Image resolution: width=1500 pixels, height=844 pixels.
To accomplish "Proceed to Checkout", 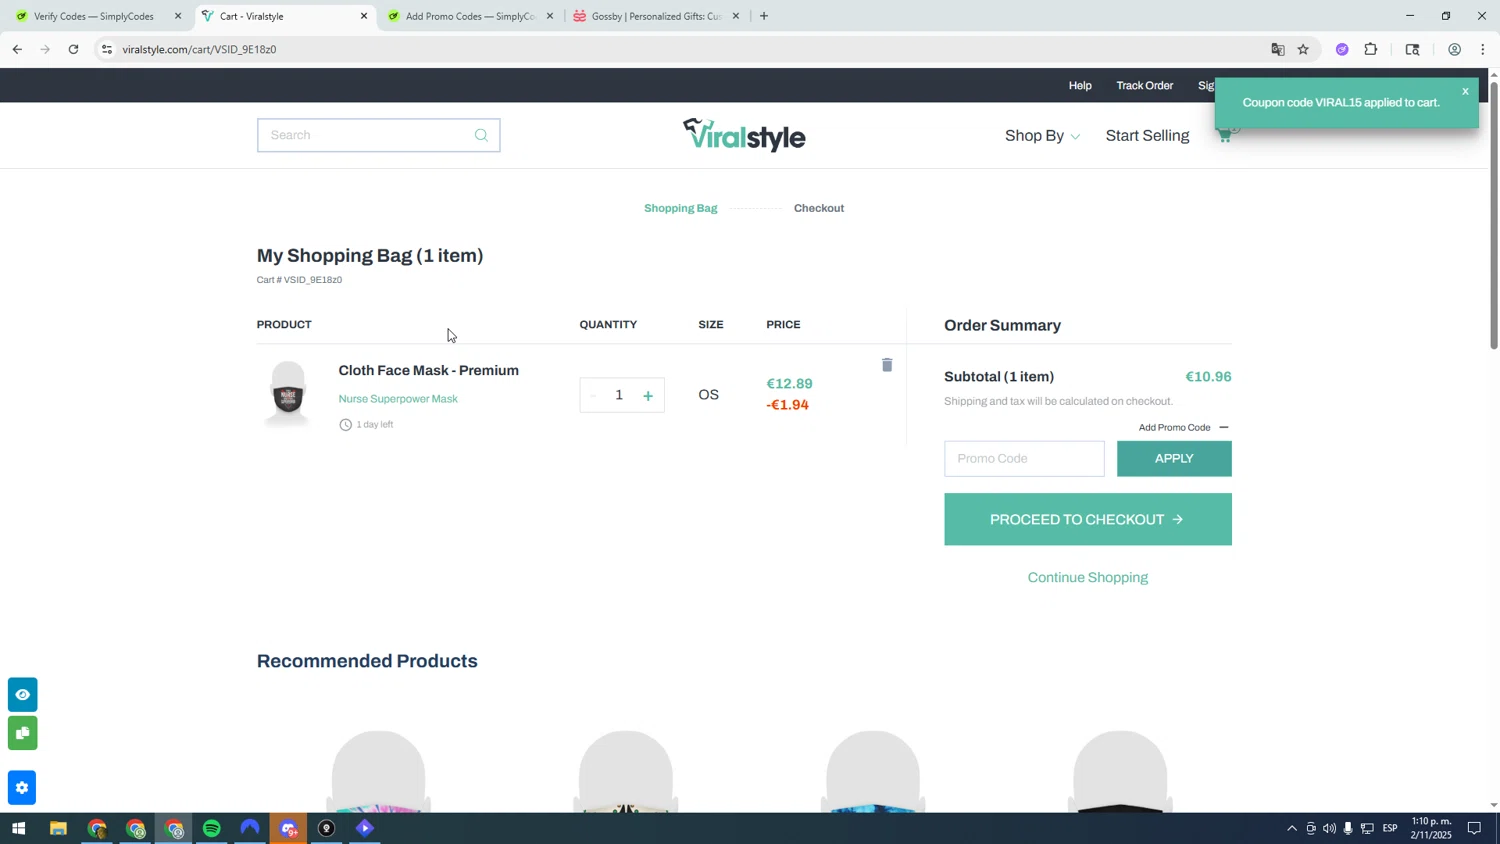I will (x=1087, y=520).
